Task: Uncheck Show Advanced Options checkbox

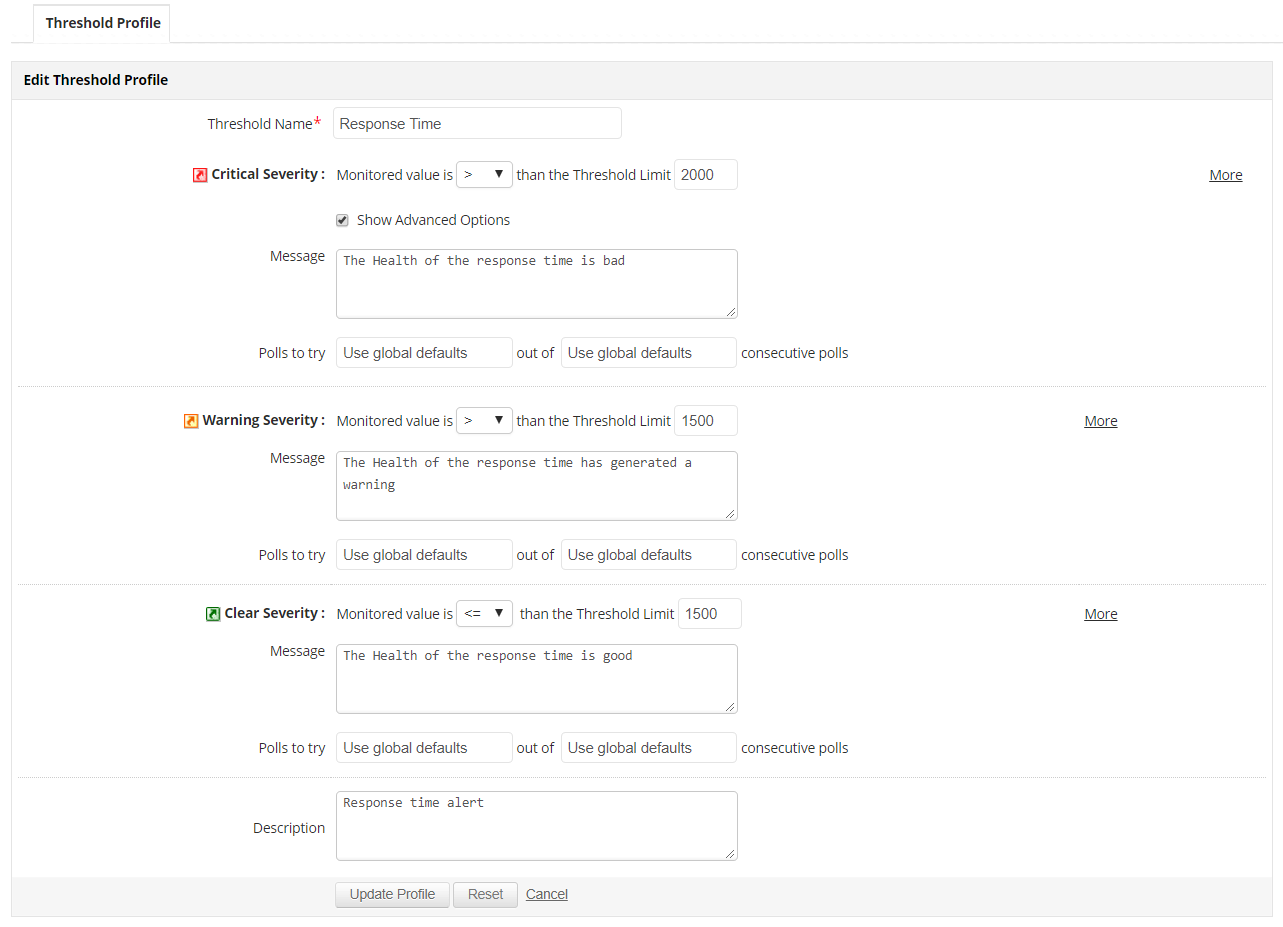Action: pos(342,220)
